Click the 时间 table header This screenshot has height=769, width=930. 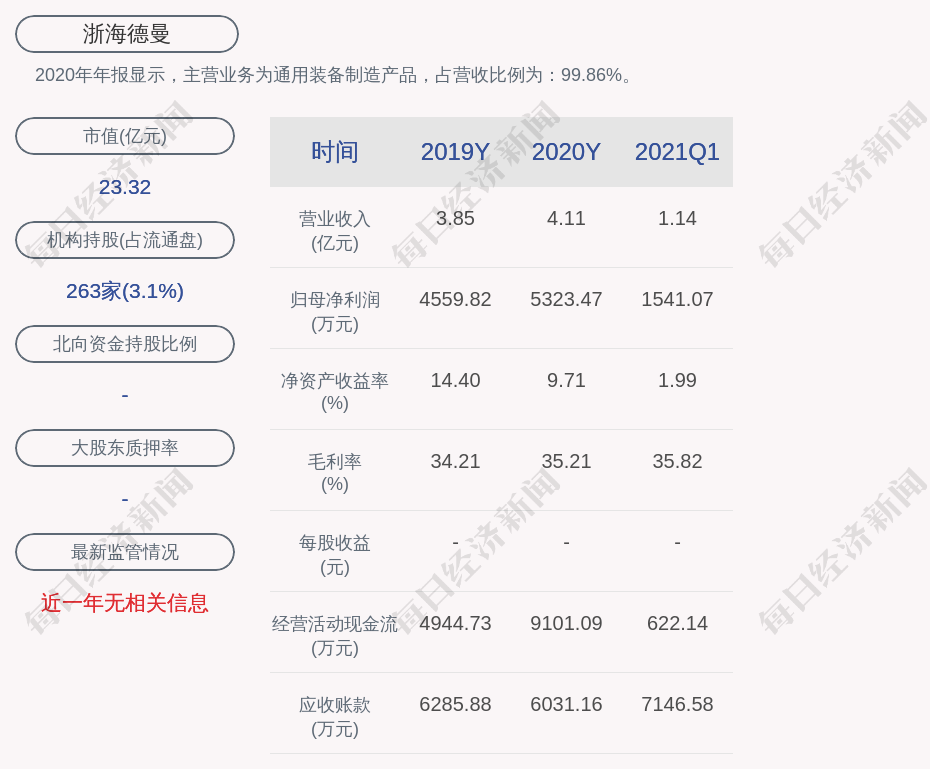(335, 152)
